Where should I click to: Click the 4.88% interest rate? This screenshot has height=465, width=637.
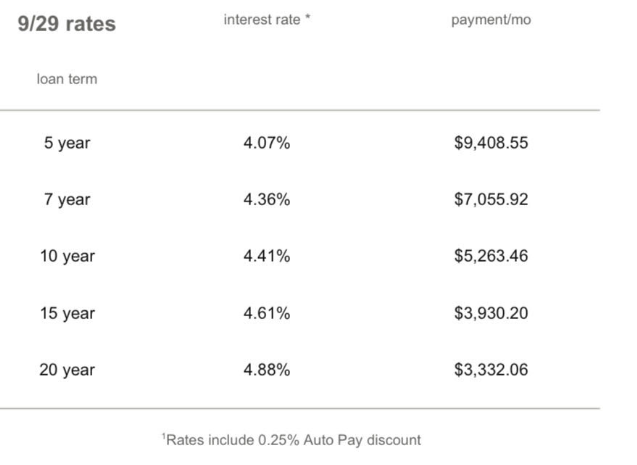[267, 370]
